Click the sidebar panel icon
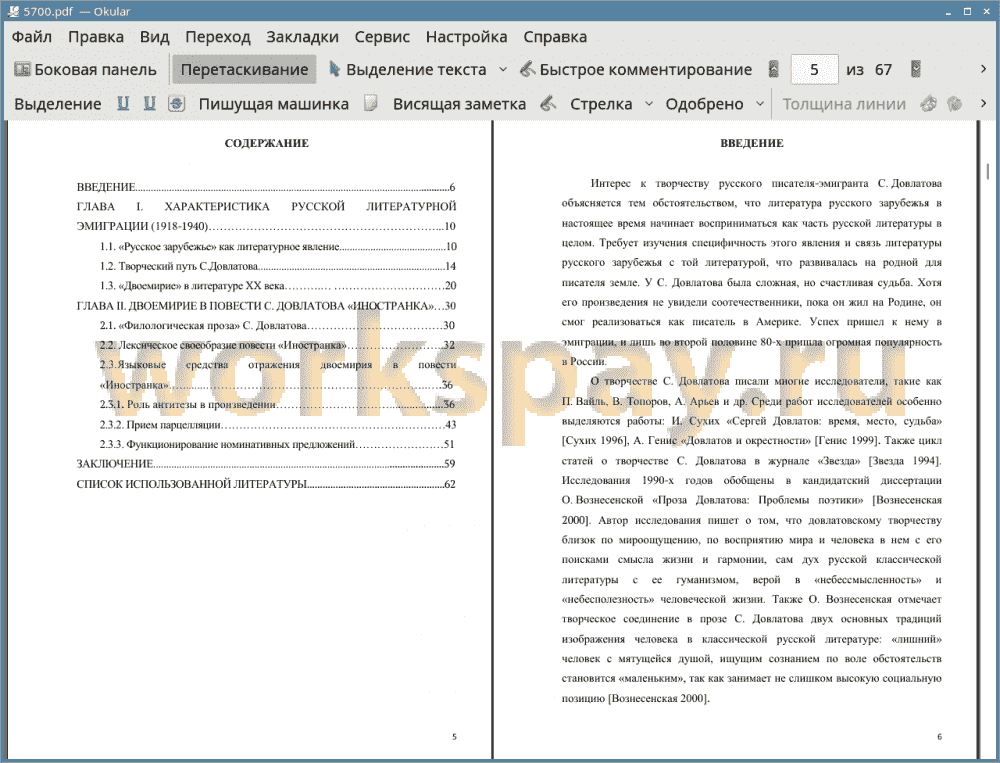Image resolution: width=1000 pixels, height=763 pixels. (22, 69)
